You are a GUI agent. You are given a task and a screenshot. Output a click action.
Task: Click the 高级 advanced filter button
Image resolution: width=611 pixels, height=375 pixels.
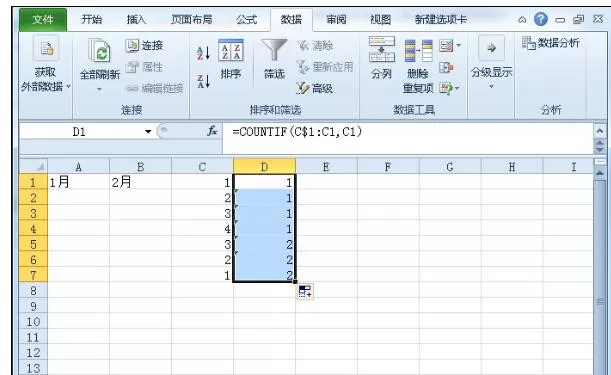314,88
